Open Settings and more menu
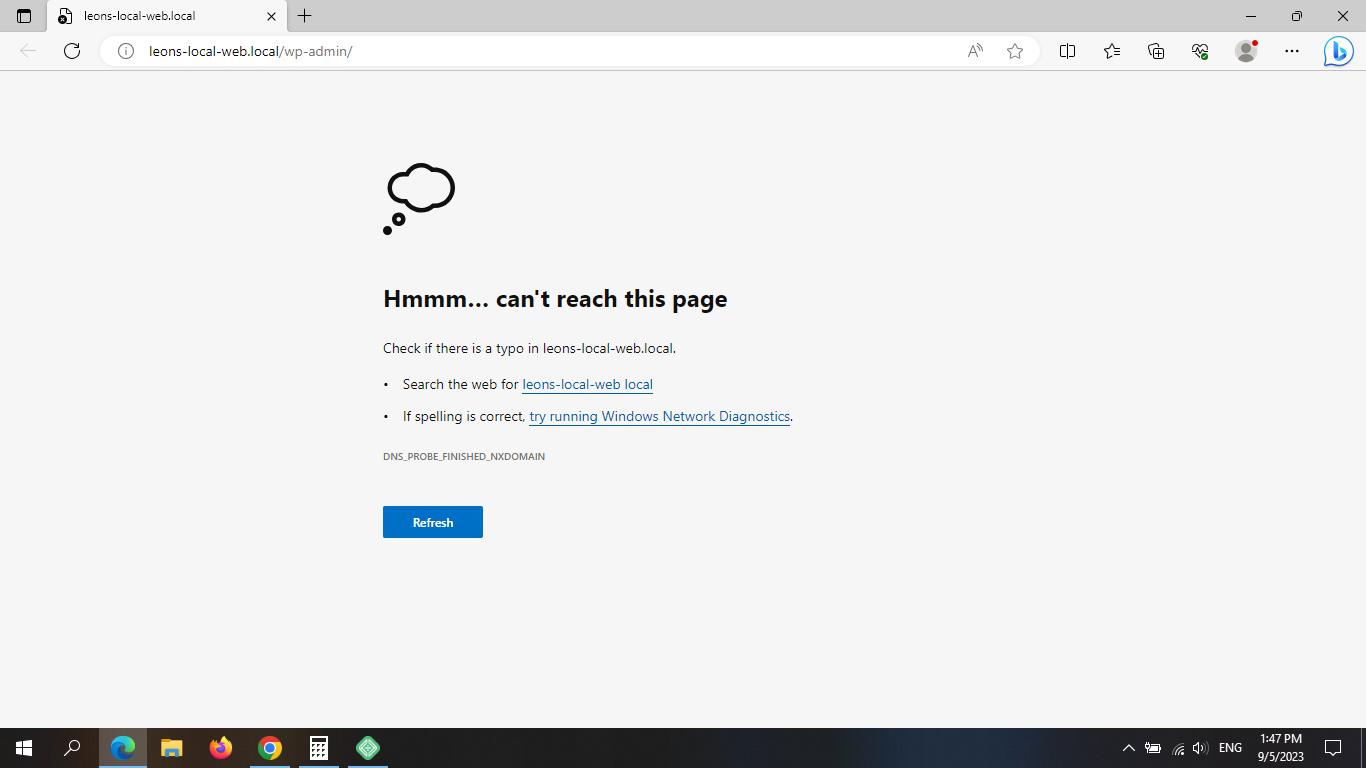Viewport: 1366px width, 768px height. click(x=1292, y=51)
